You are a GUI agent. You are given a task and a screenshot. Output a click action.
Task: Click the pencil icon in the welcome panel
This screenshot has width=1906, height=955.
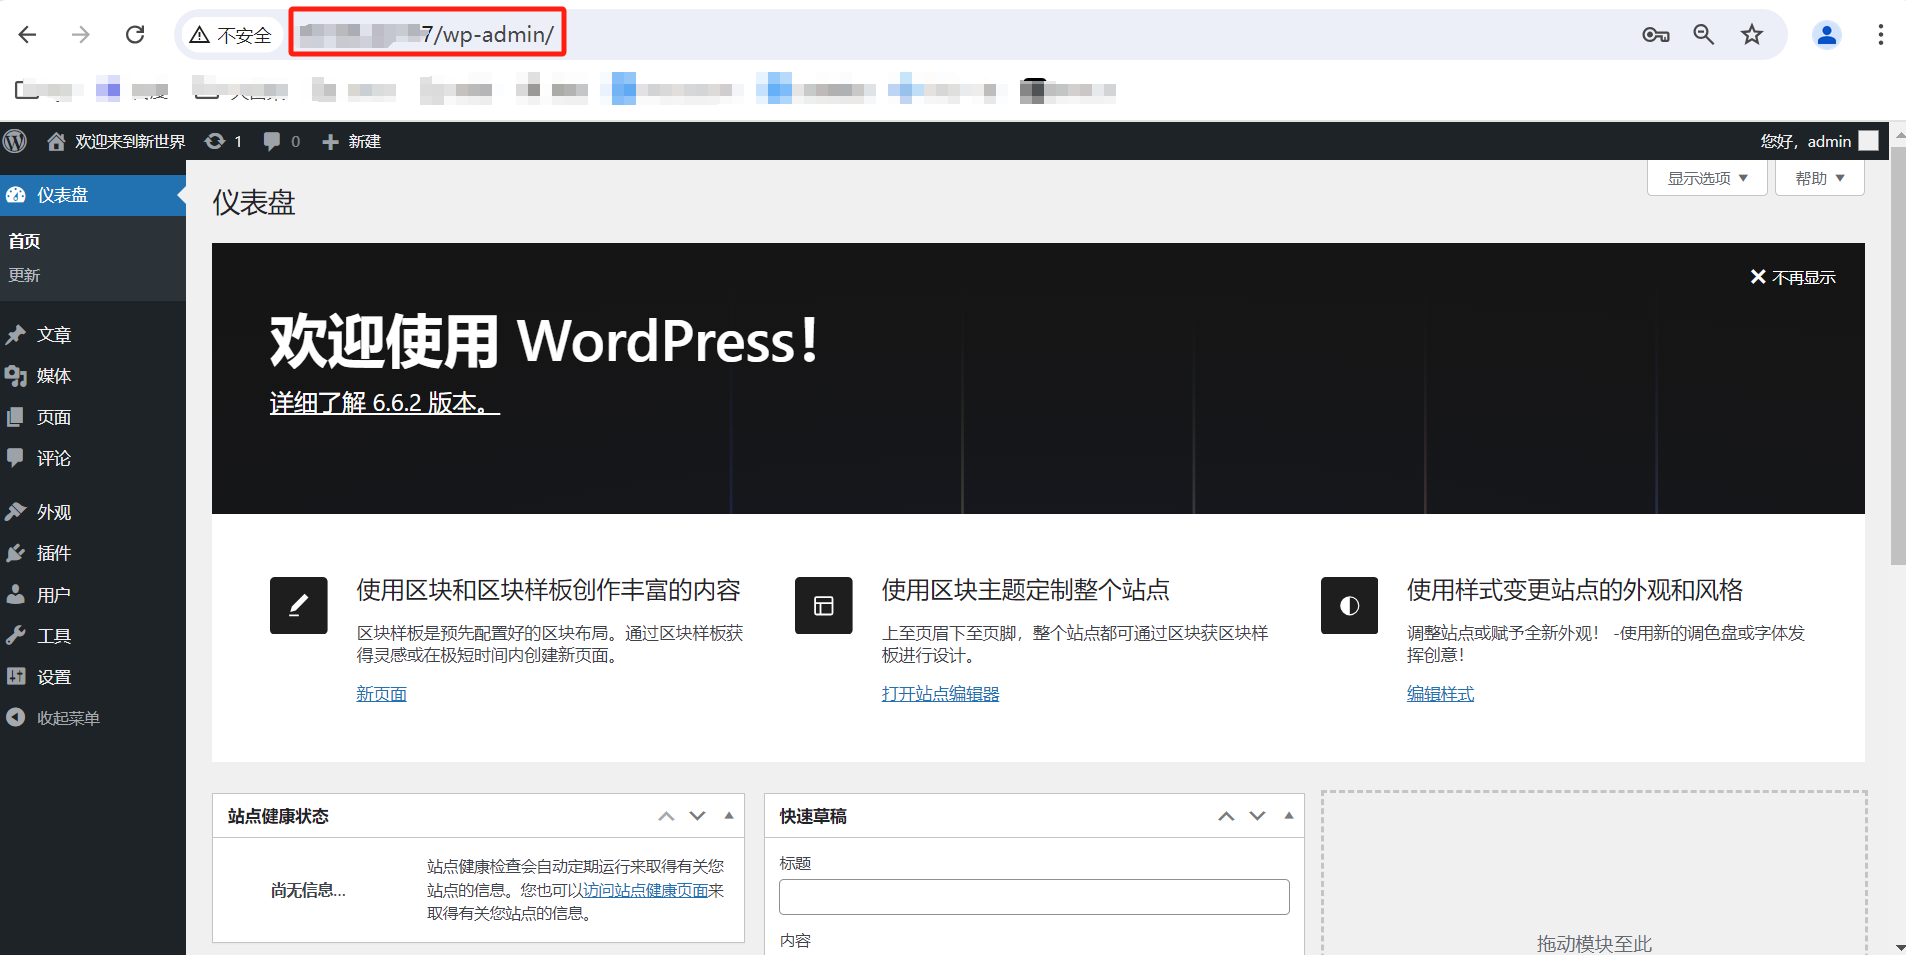tap(299, 605)
